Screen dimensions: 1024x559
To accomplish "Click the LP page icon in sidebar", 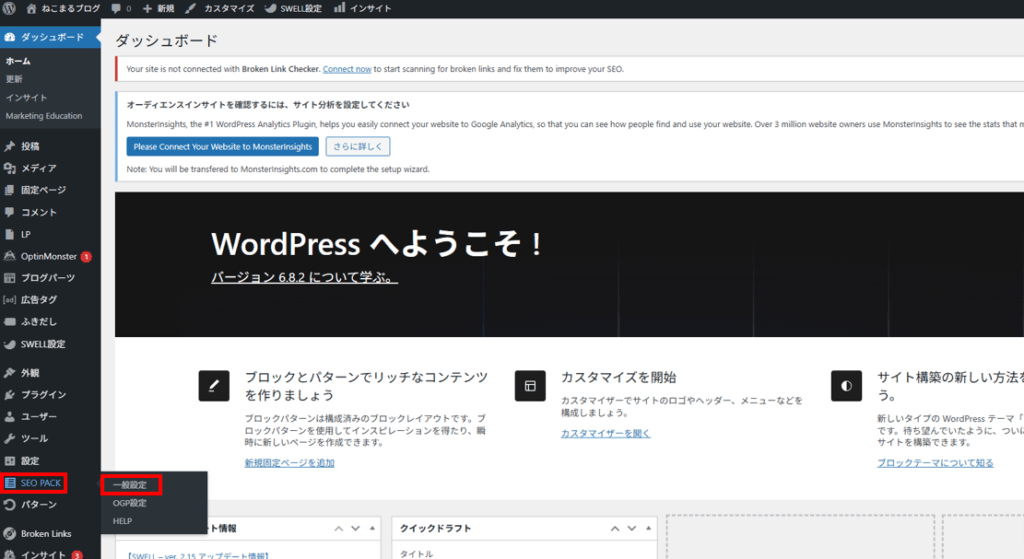I will click(x=10, y=234).
